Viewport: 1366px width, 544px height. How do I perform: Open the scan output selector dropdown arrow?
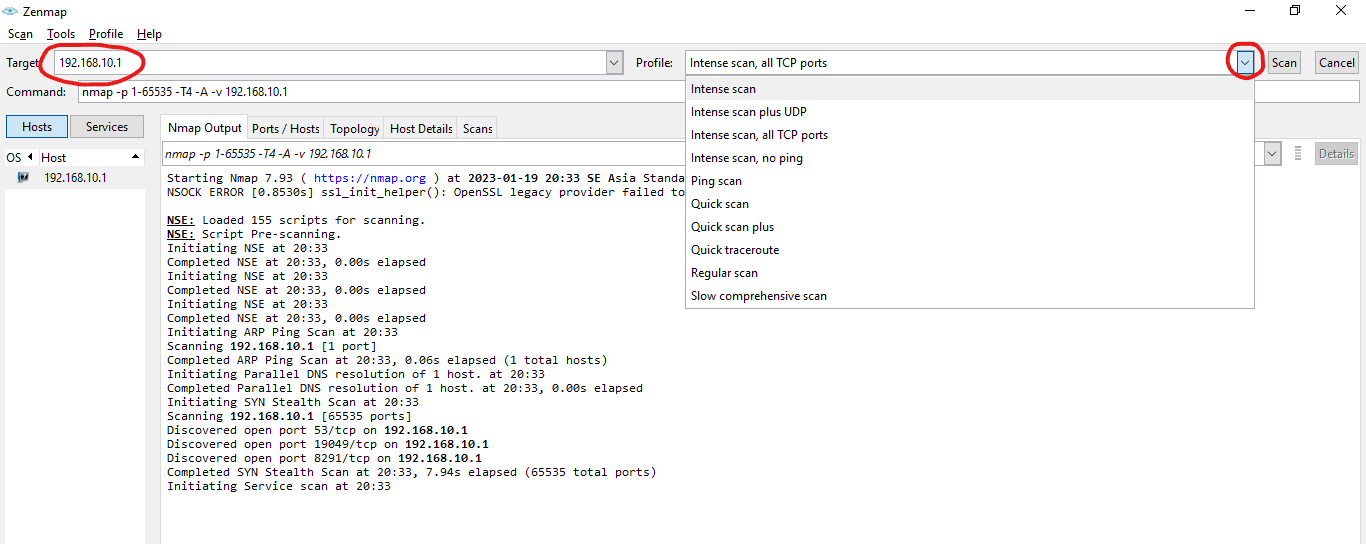(x=1272, y=154)
